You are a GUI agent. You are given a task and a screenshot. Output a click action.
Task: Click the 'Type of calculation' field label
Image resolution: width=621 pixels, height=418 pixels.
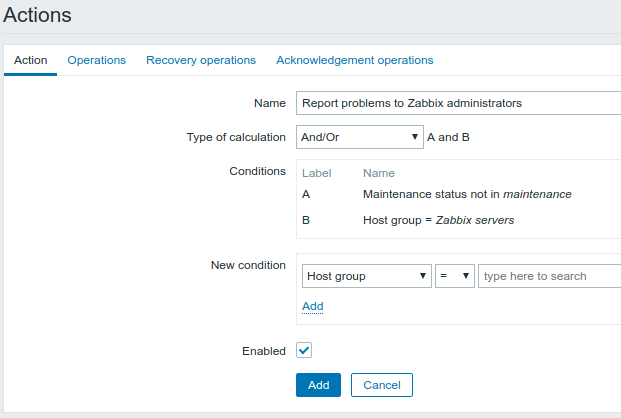(x=236, y=137)
